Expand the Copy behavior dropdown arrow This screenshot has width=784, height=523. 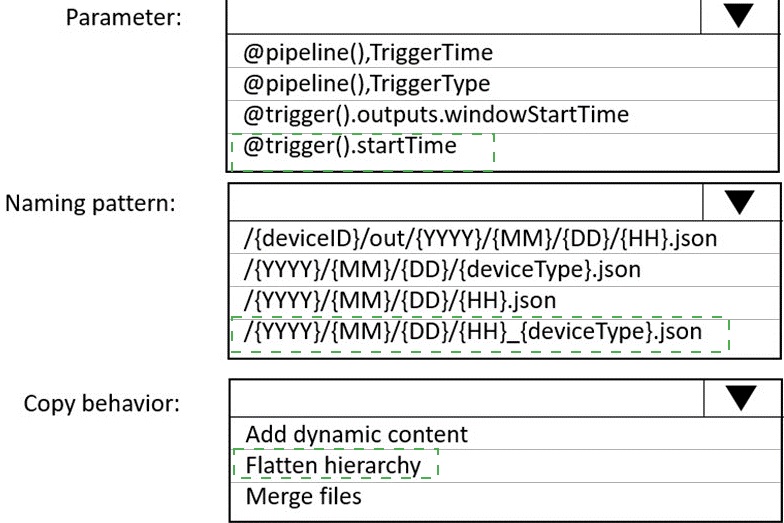pos(740,398)
